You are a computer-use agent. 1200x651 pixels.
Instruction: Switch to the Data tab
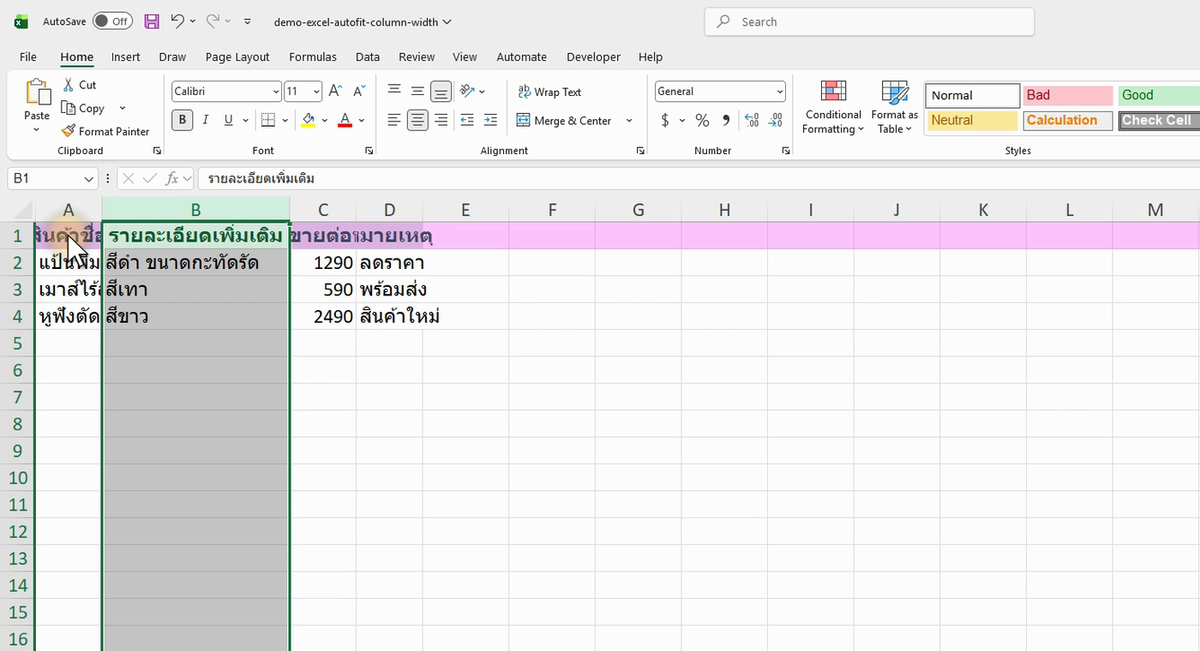click(x=368, y=57)
